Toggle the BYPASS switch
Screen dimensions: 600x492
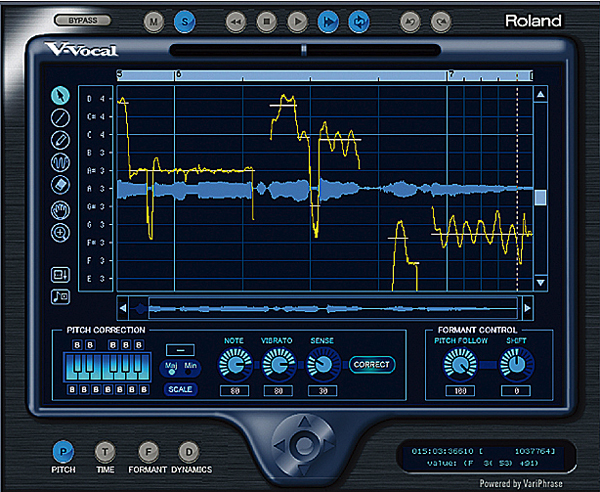82,20
